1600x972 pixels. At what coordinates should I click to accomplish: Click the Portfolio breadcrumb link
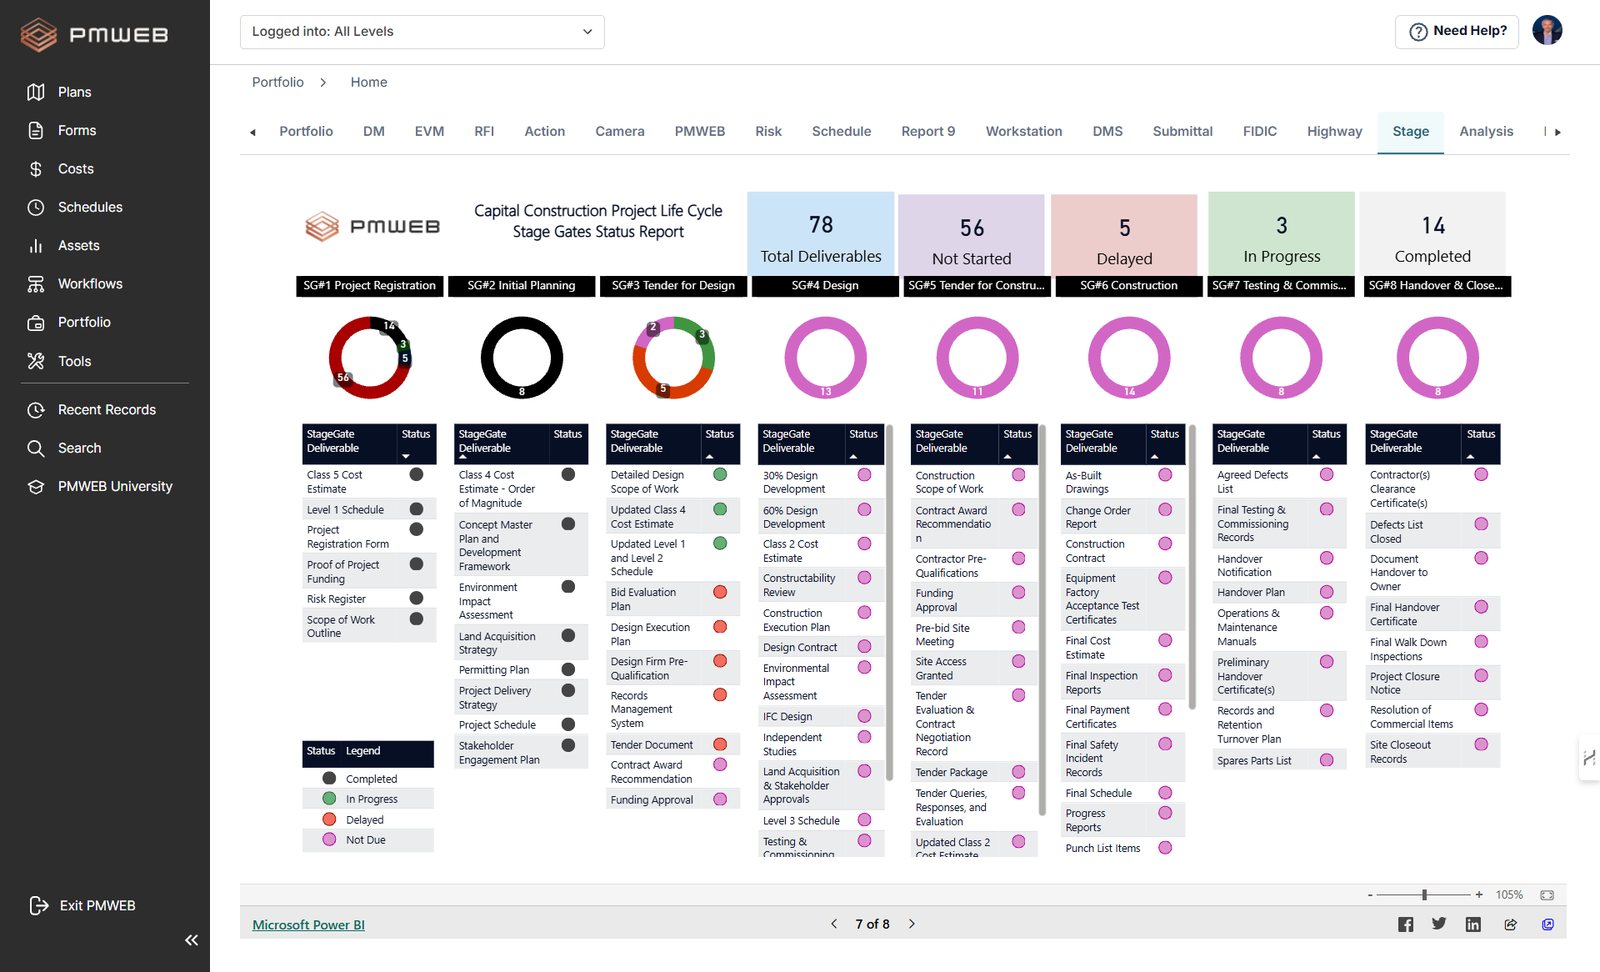pyautogui.click(x=278, y=82)
